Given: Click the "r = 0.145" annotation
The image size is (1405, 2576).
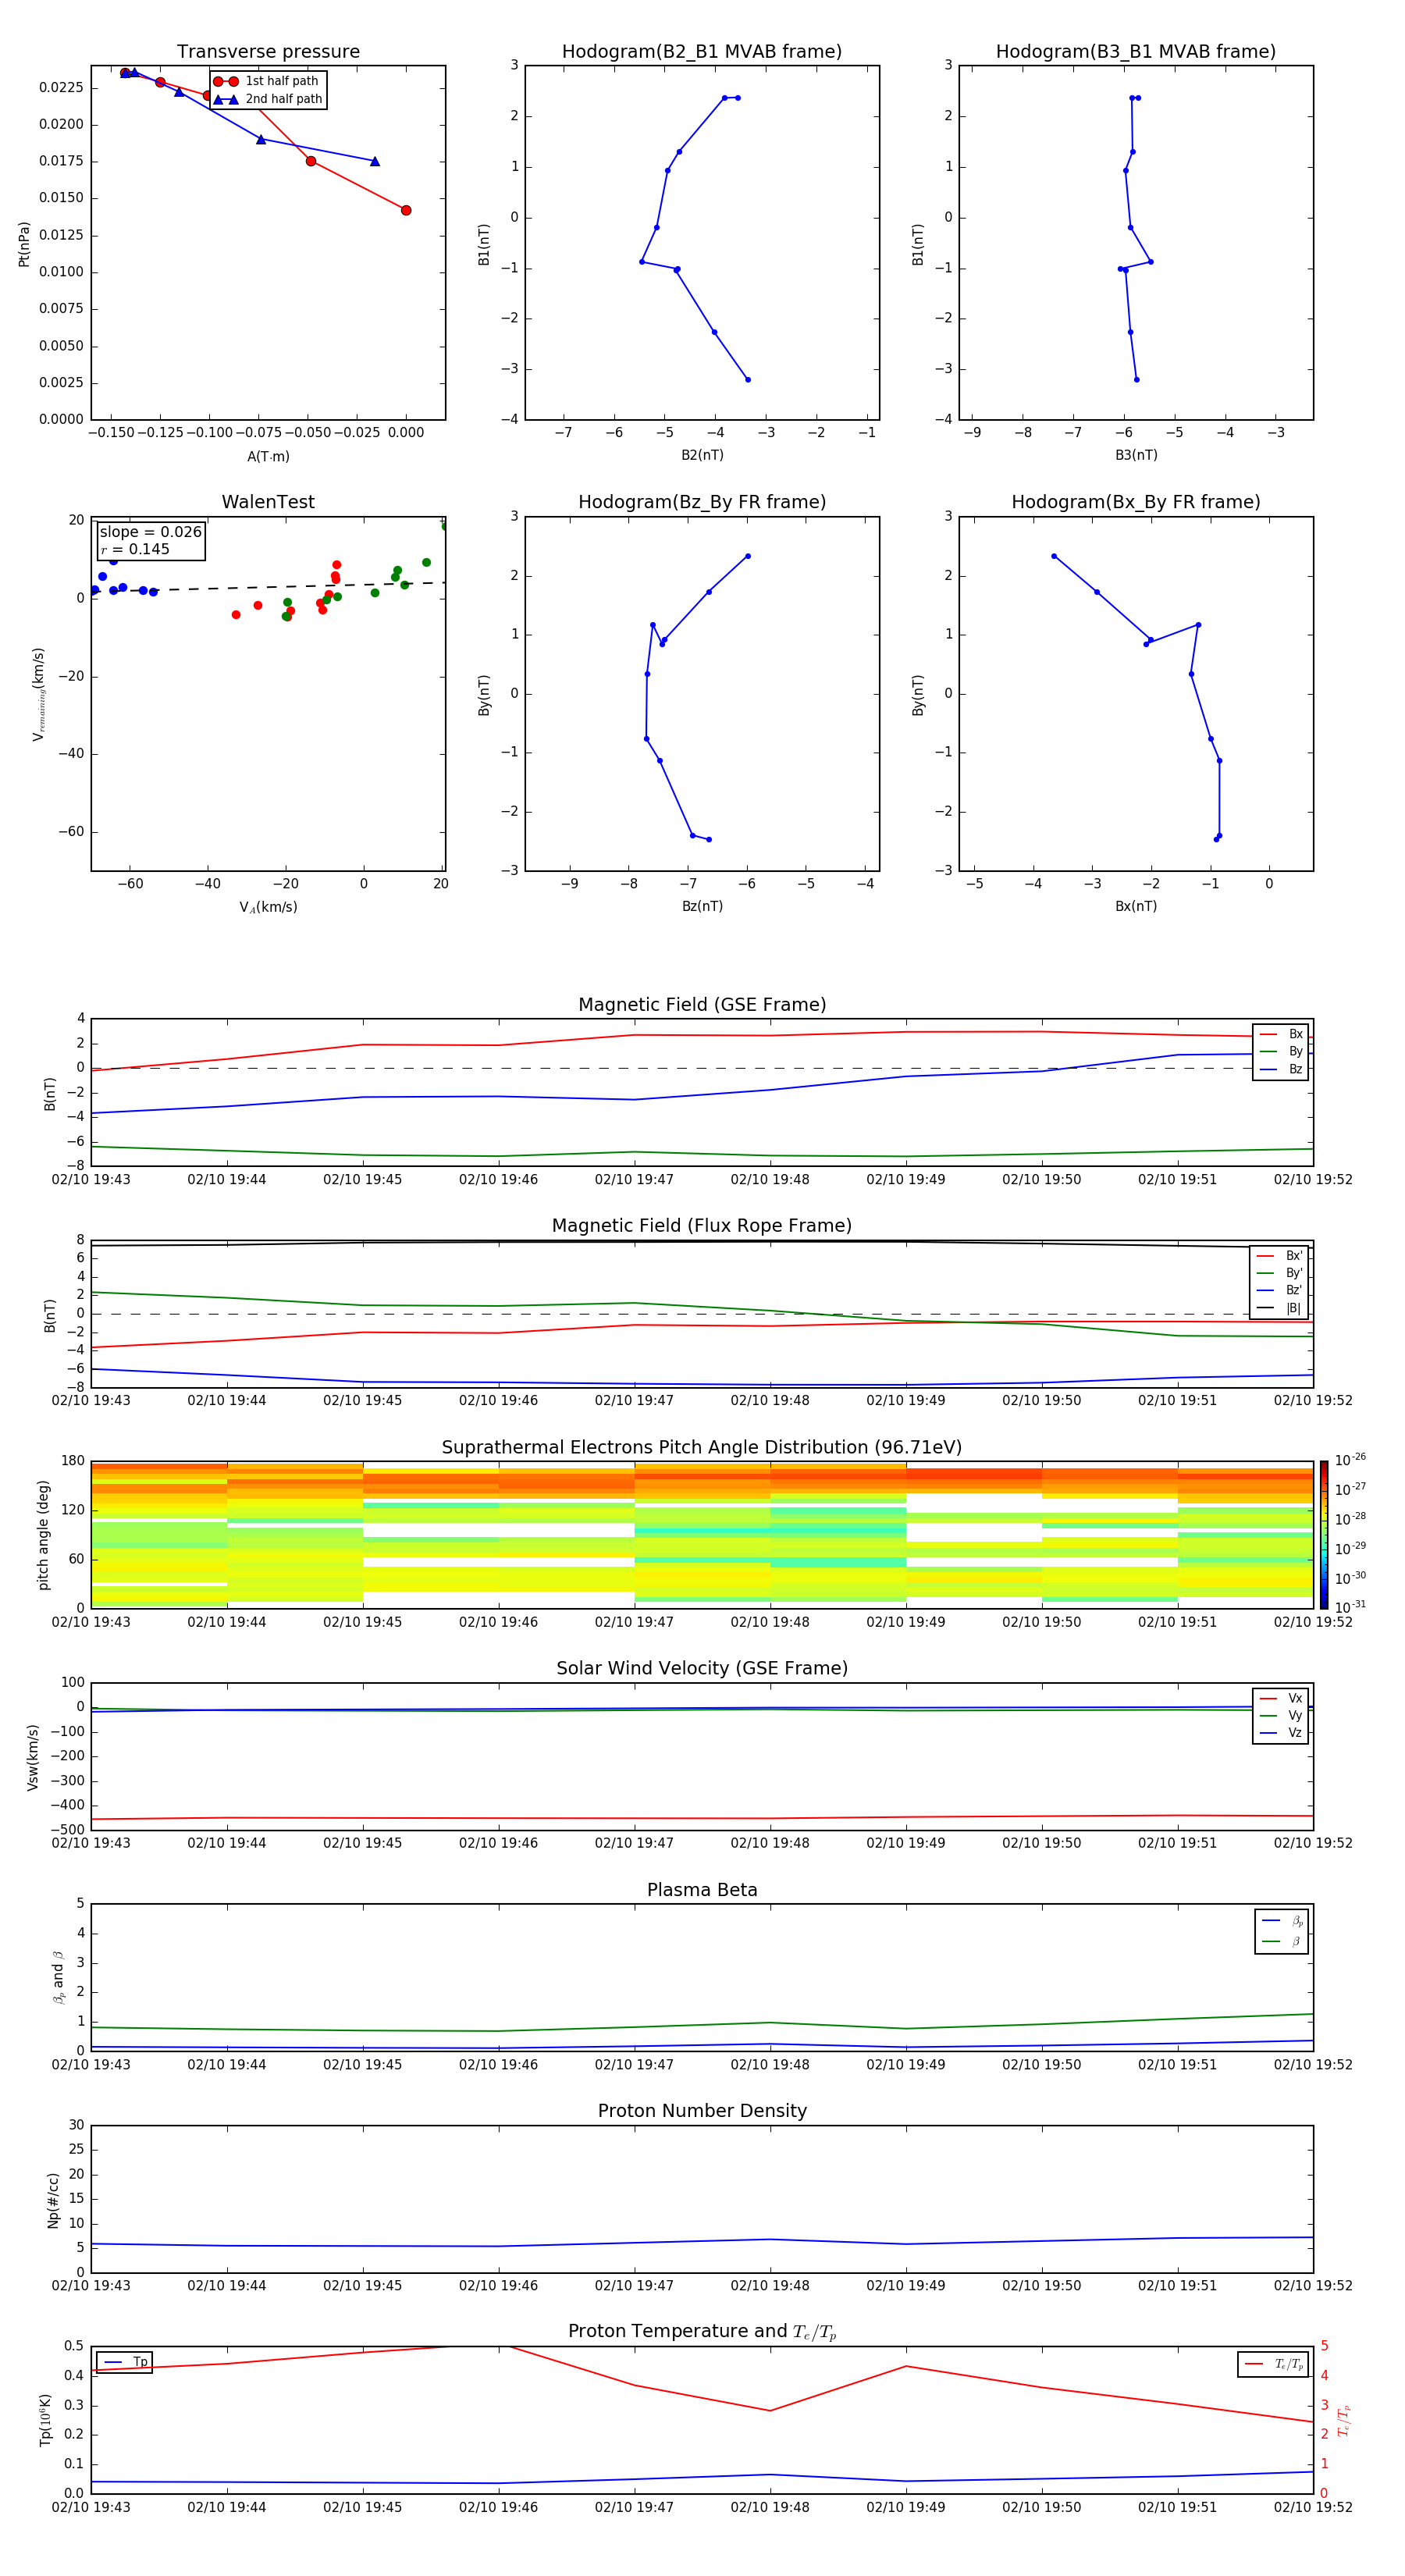Looking at the screenshot, I should click(x=135, y=549).
